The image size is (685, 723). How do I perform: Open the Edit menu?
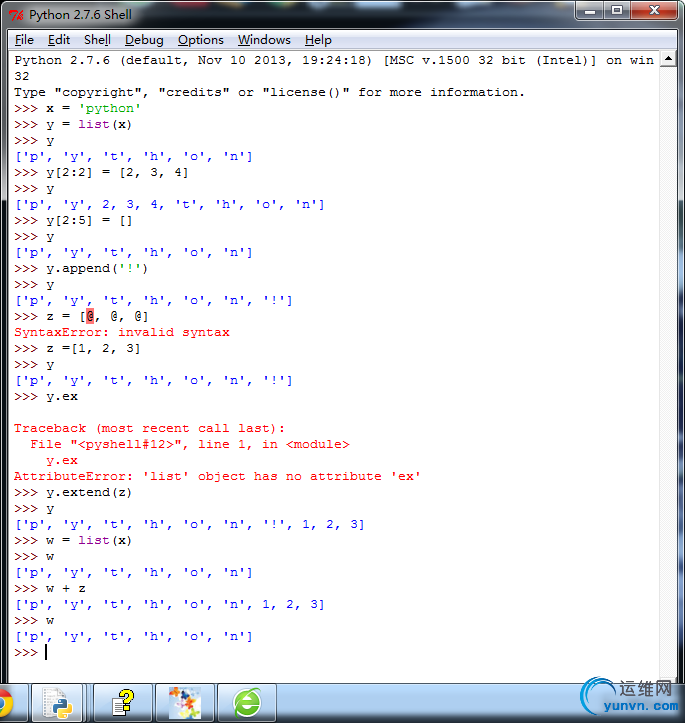pos(59,40)
